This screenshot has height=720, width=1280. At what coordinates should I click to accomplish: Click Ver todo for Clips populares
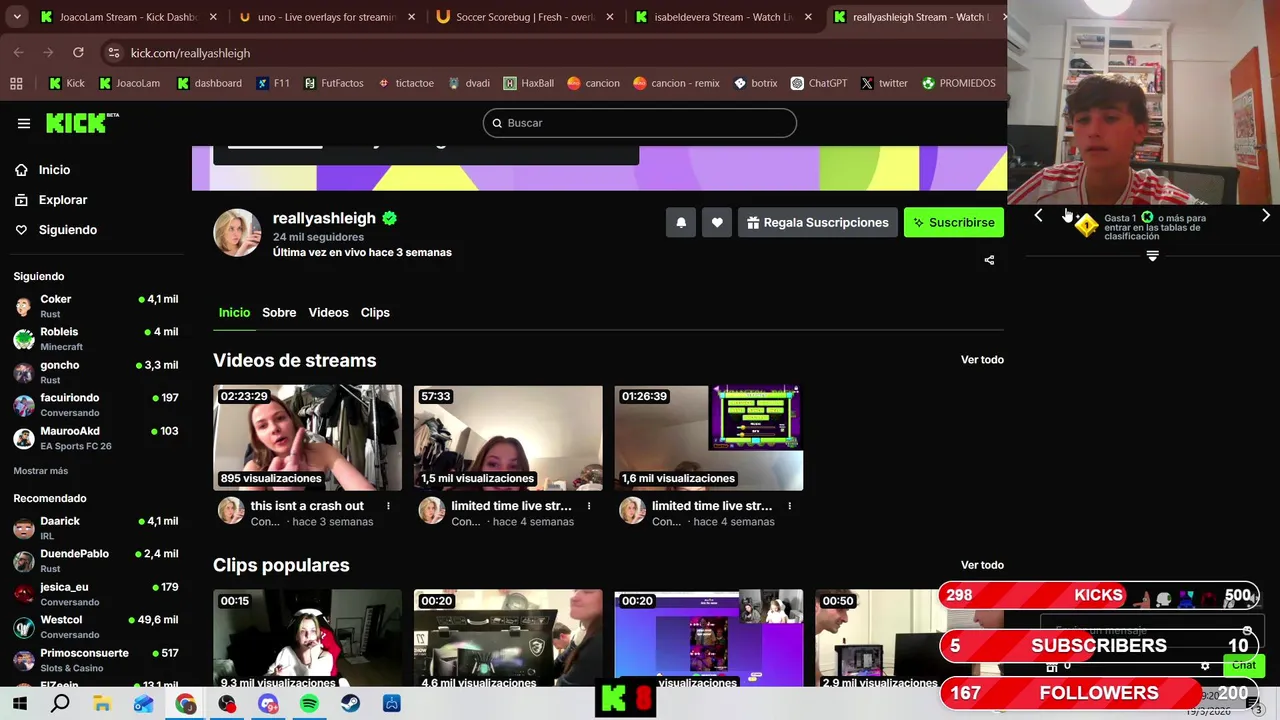[982, 565]
